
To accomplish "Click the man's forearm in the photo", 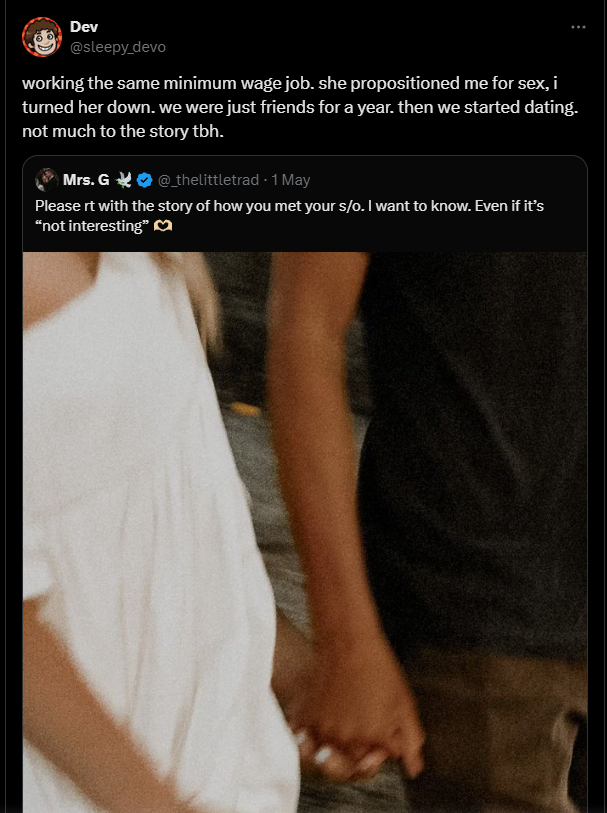I will pos(321,467).
